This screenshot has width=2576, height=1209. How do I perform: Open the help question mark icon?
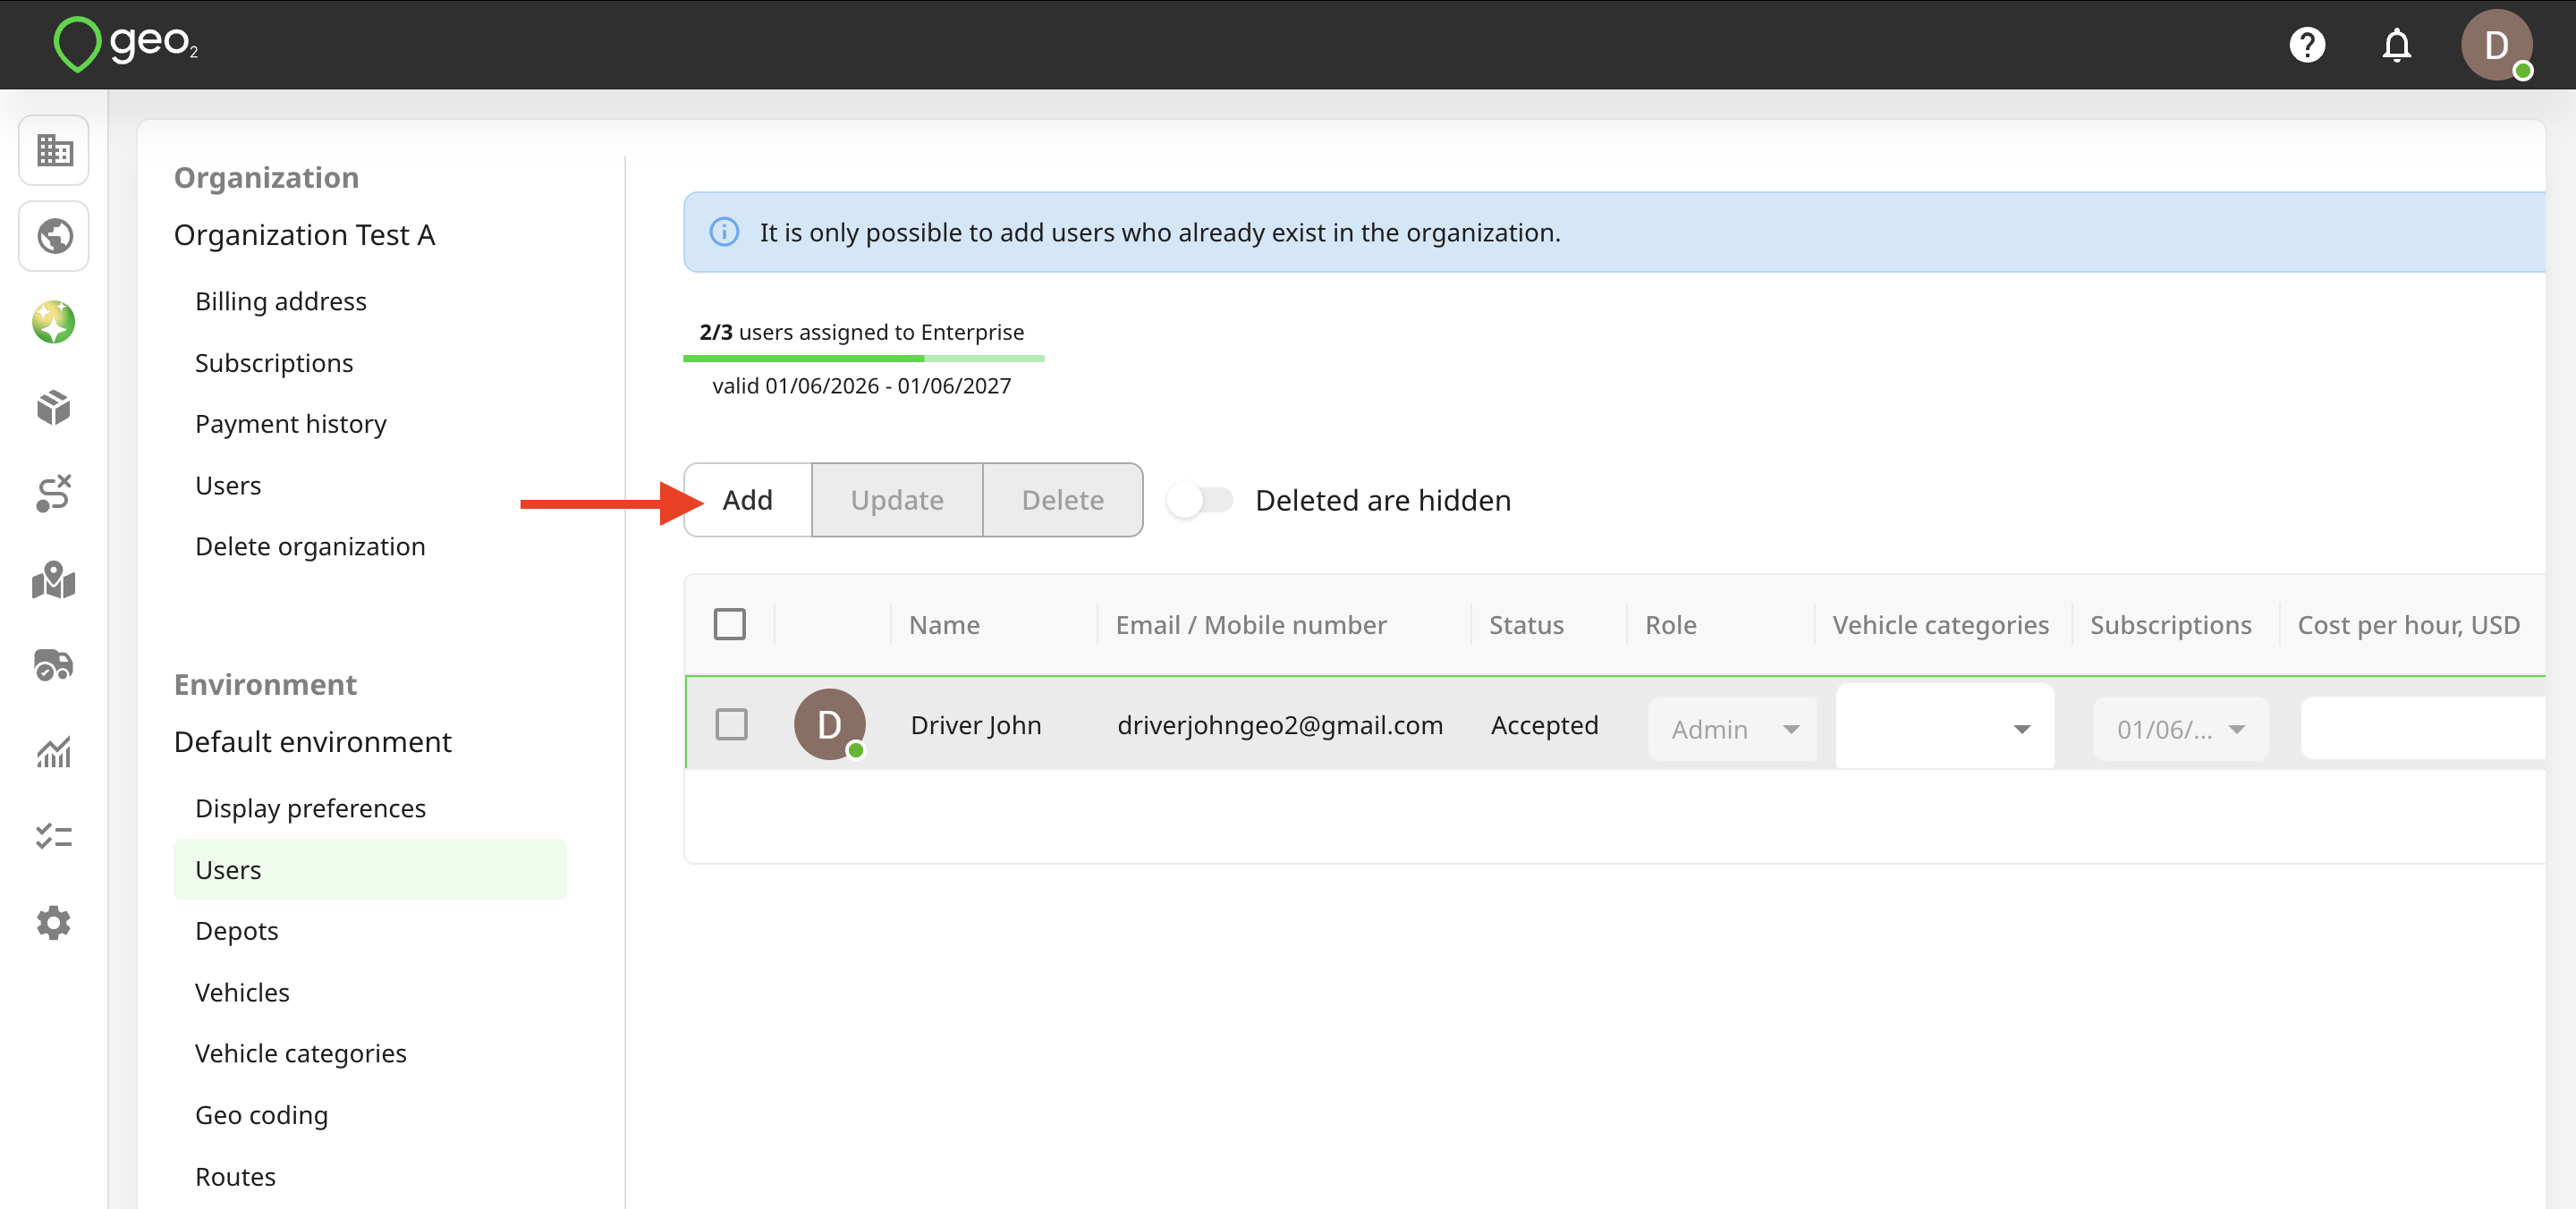(x=2306, y=45)
